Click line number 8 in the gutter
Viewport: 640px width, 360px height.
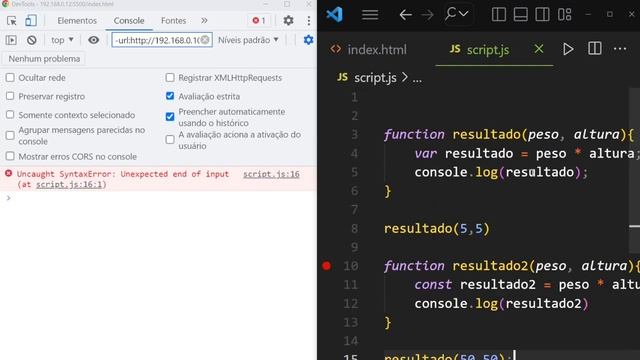354,229
